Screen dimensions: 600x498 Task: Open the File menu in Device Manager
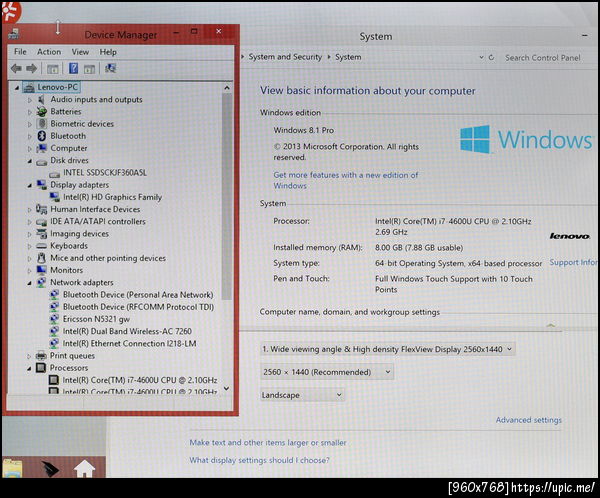[20, 52]
